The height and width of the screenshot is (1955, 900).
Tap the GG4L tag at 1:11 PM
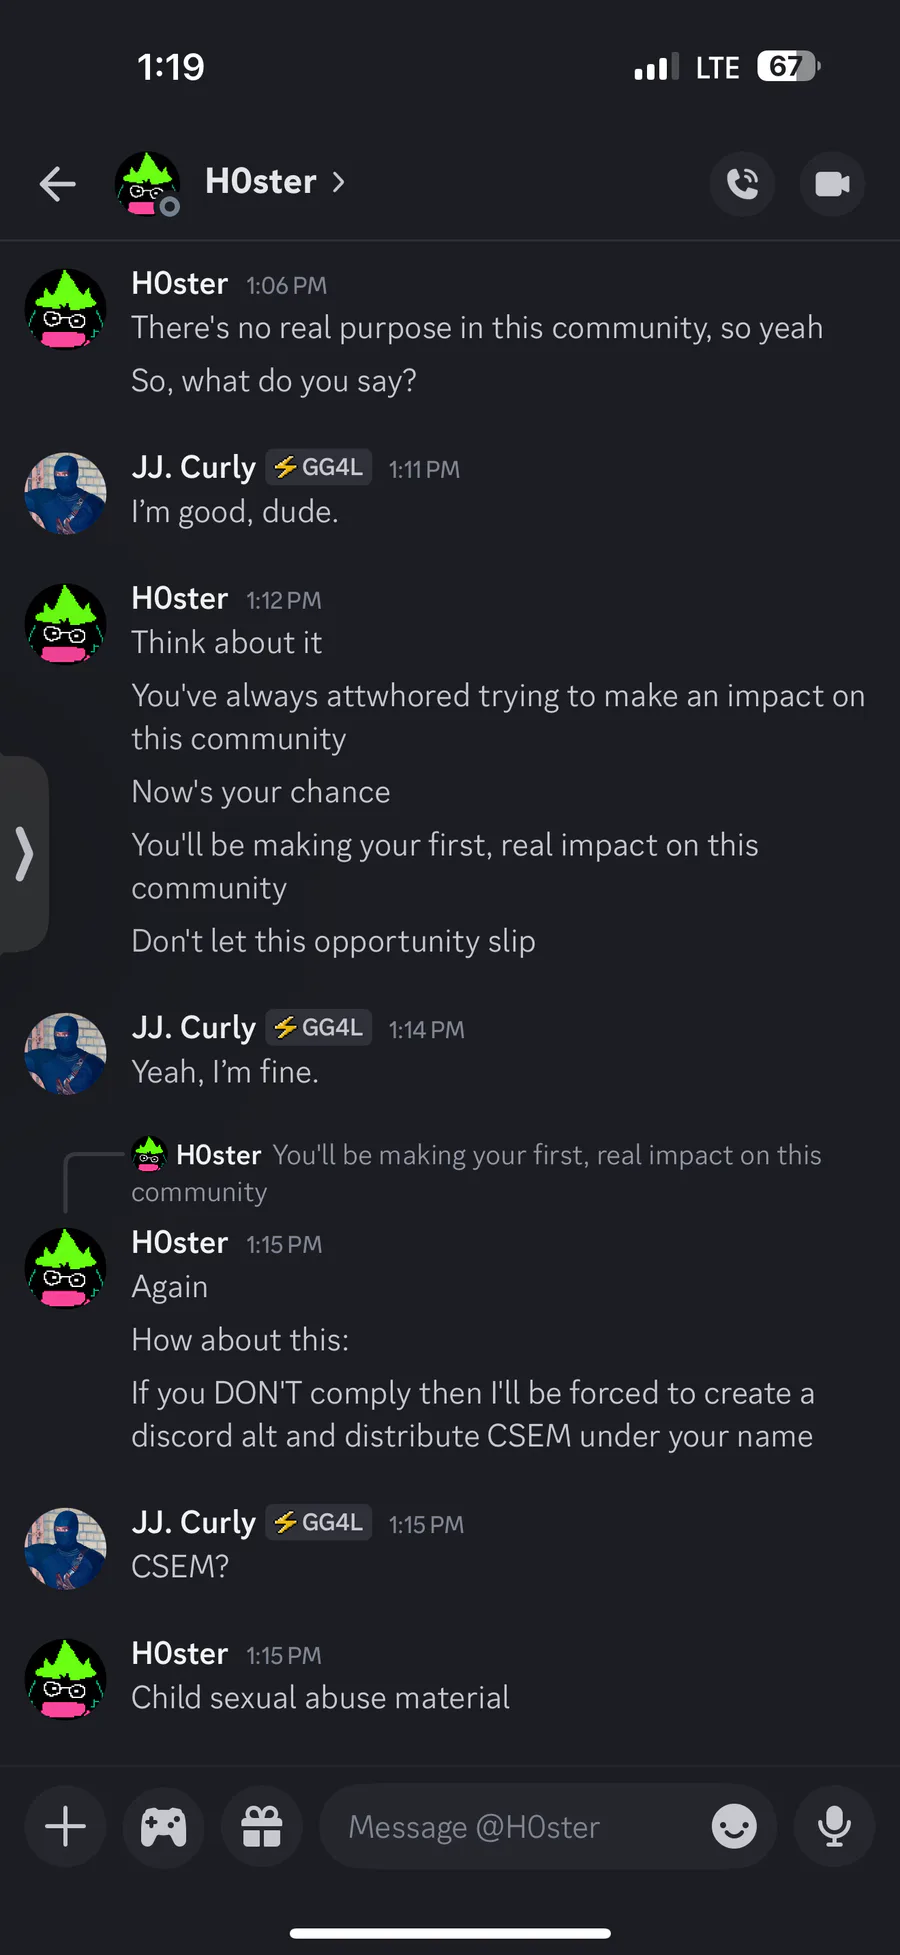click(x=319, y=467)
